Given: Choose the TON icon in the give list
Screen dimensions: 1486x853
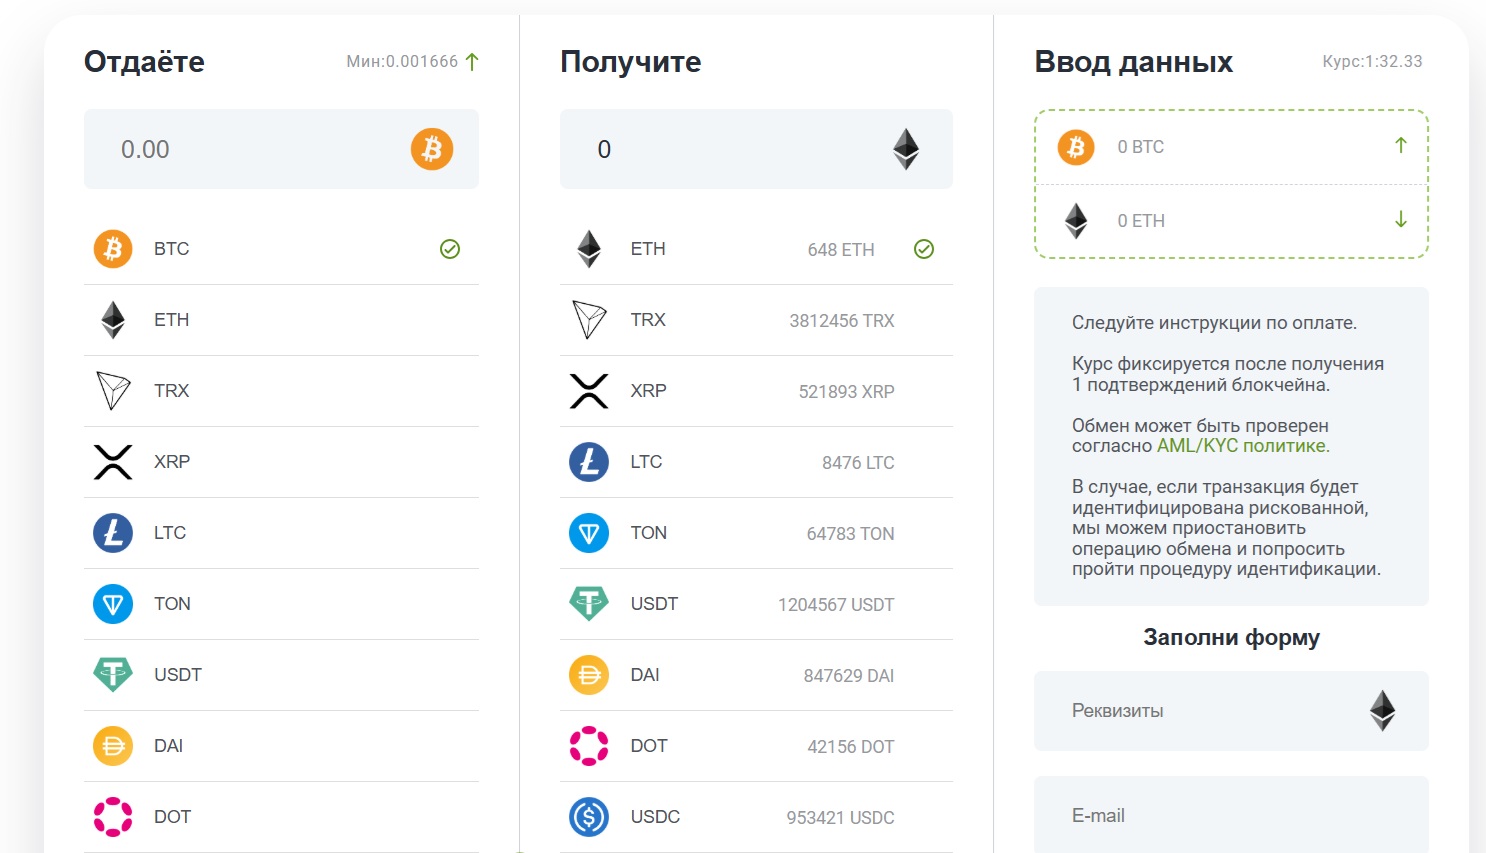Looking at the screenshot, I should [x=113, y=604].
